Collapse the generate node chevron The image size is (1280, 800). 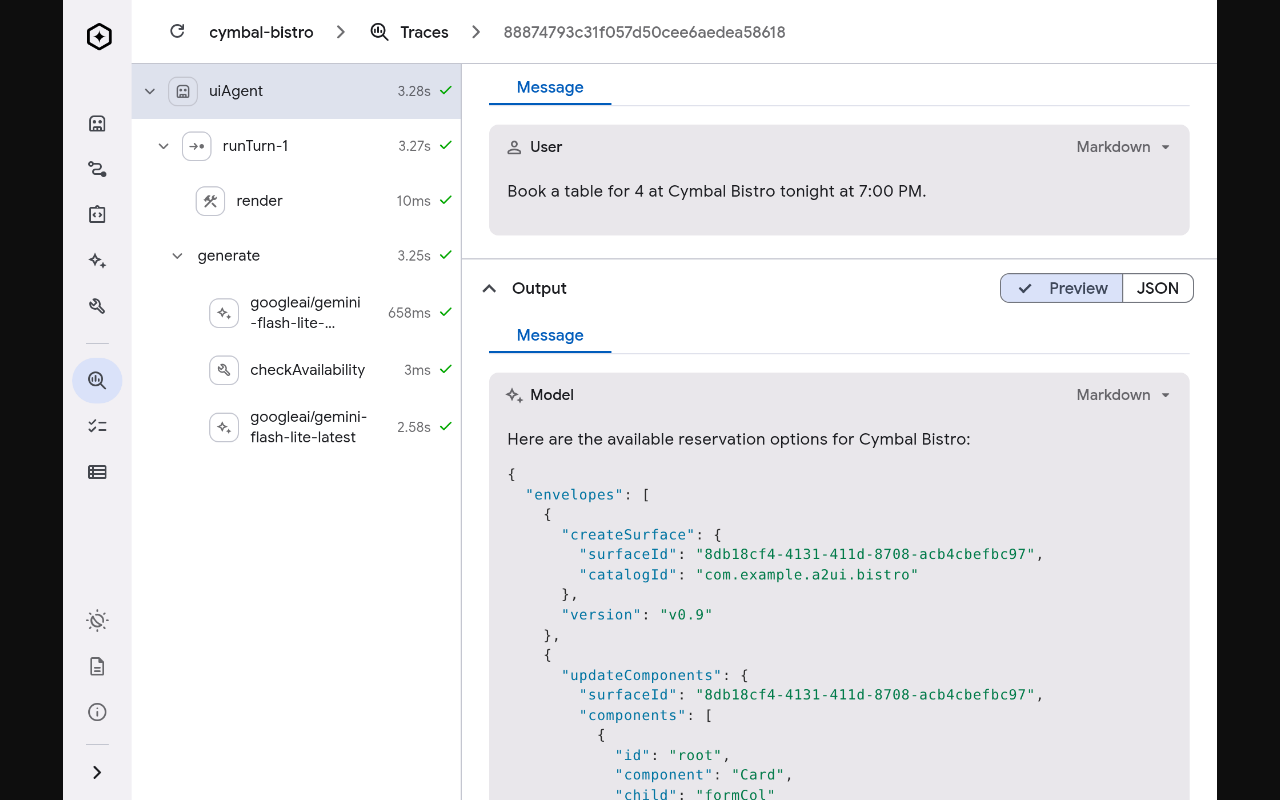(x=177, y=256)
